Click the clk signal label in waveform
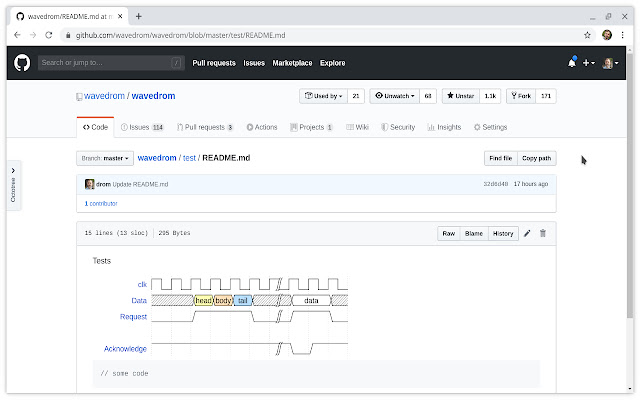Screen dimensions: 640x400 point(142,284)
